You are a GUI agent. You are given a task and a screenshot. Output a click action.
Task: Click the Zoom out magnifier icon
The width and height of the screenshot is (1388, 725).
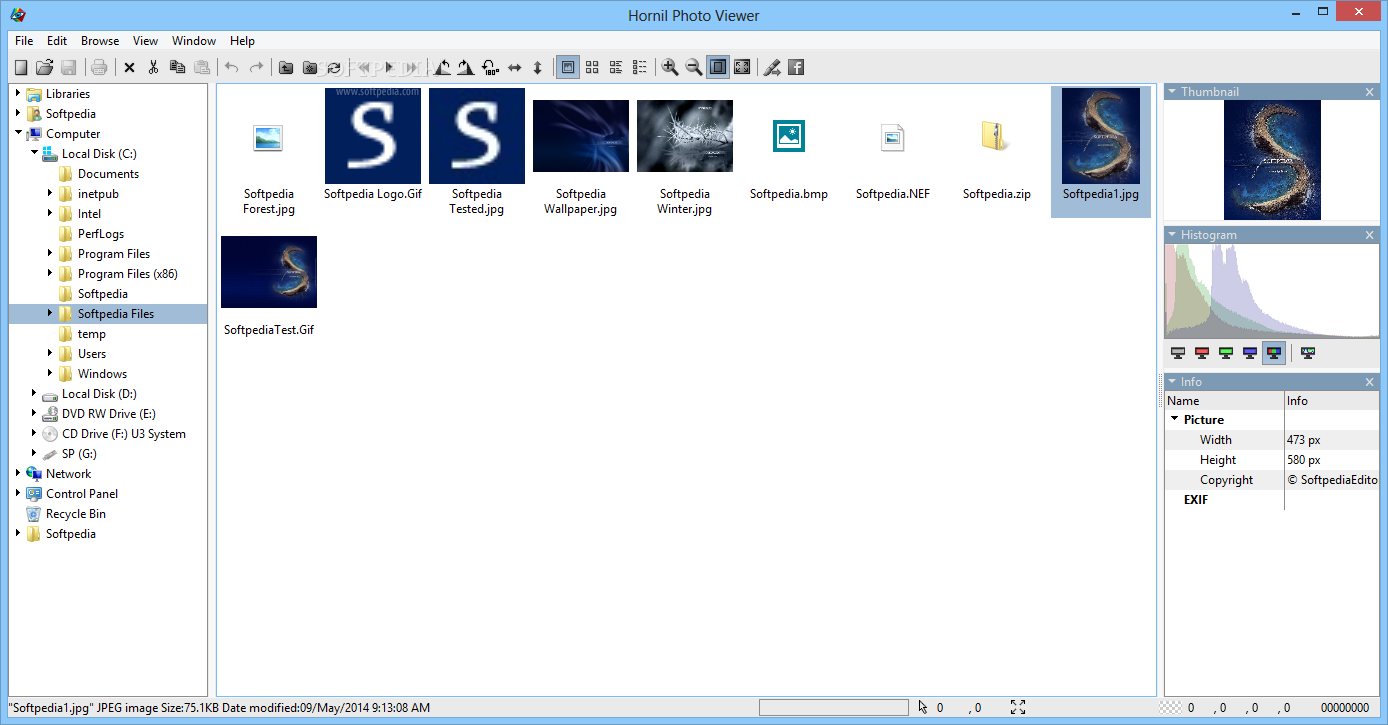694,67
